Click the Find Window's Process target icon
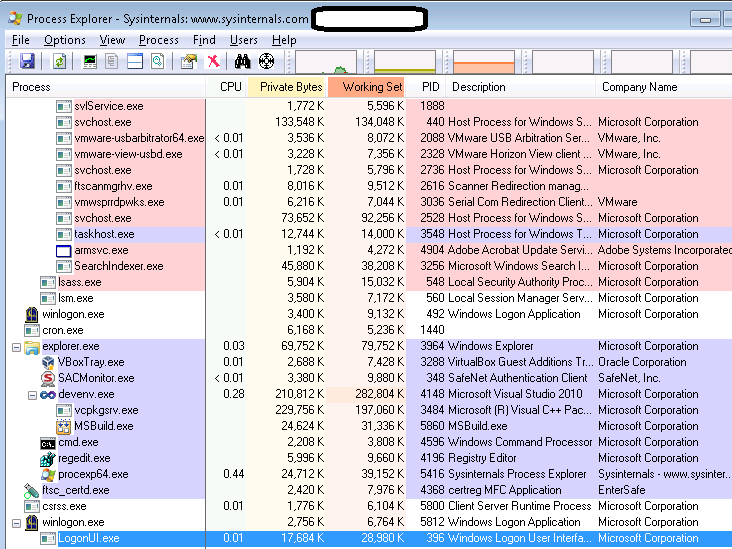Screen dimensions: 732x549 266,62
